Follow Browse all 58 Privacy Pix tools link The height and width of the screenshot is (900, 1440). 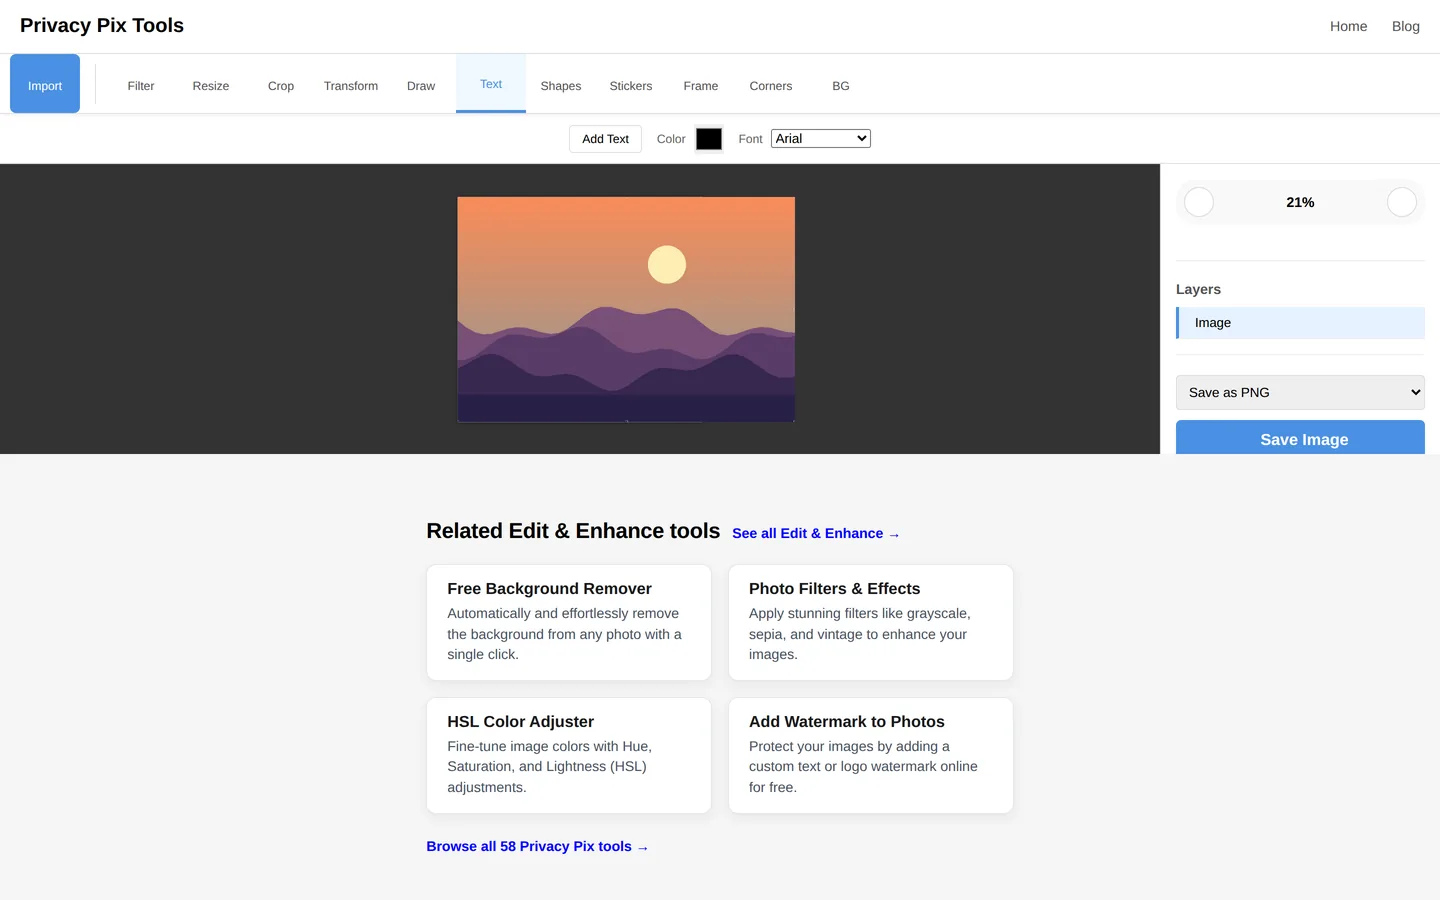coord(537,847)
